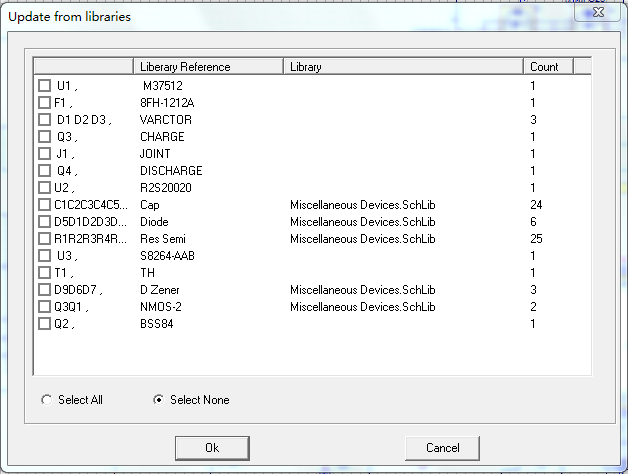
Task: Sort the list by Count column
Action: (x=548, y=67)
